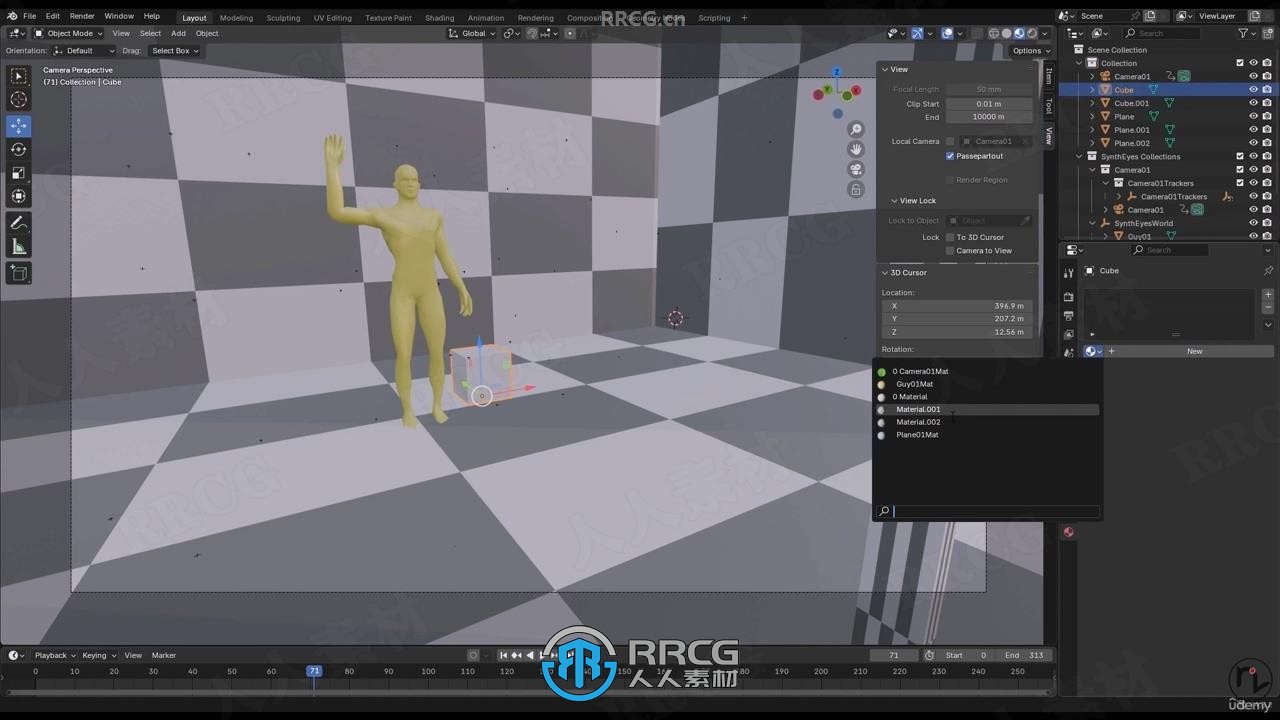Screen dimensions: 1280x720
Task: Select the 3D Cursor tool
Action: tap(19, 100)
